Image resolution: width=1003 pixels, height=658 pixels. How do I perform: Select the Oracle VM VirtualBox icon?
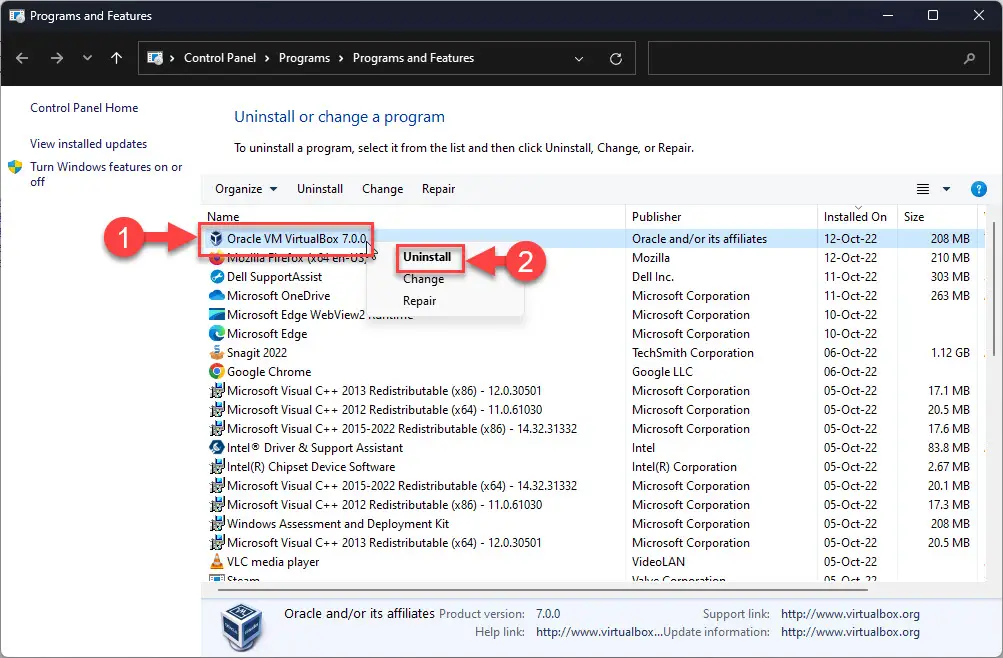click(x=216, y=239)
